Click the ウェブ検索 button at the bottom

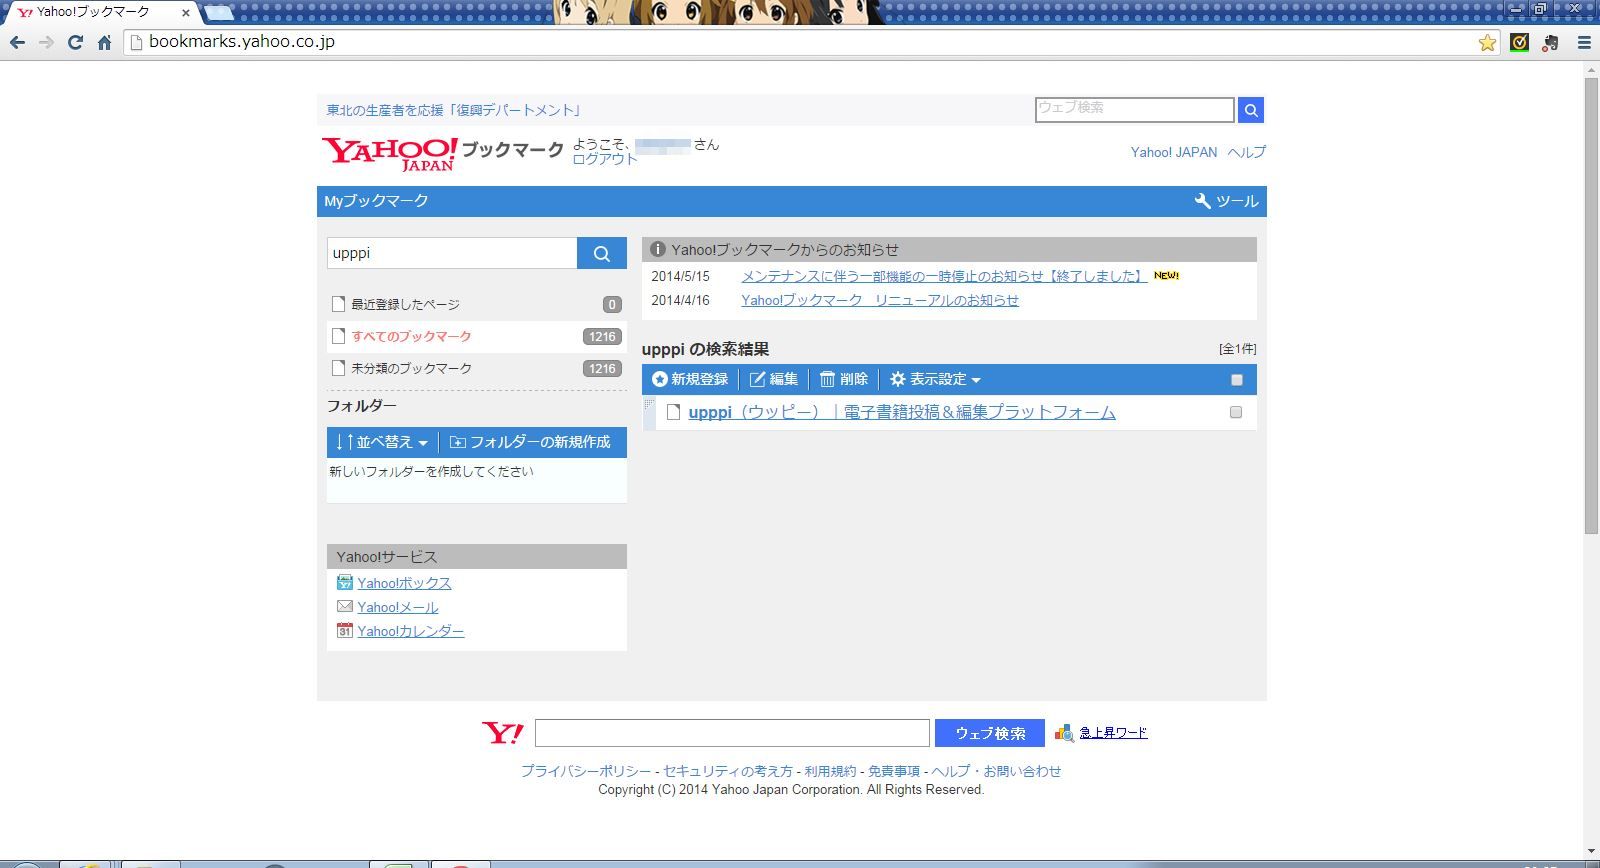(x=990, y=733)
